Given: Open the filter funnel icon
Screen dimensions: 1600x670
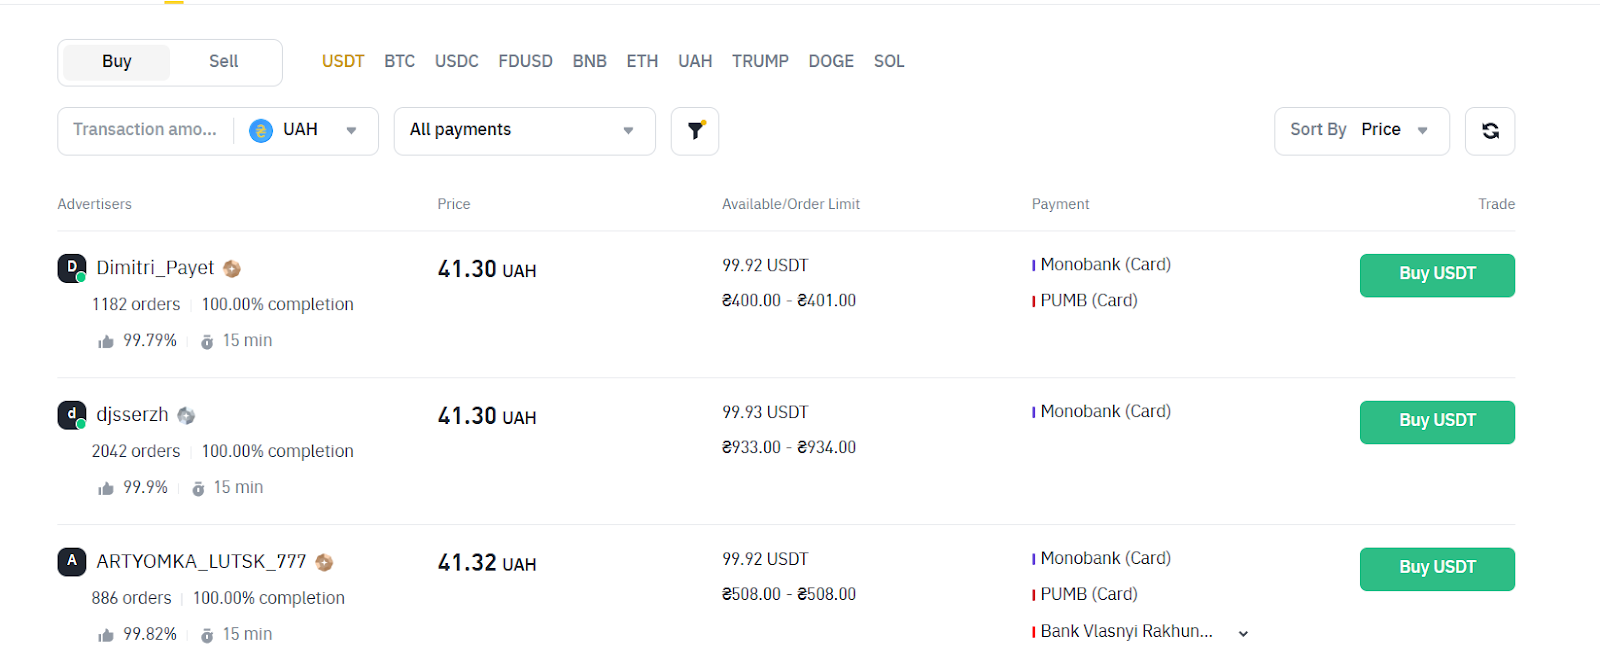Looking at the screenshot, I should [x=695, y=131].
